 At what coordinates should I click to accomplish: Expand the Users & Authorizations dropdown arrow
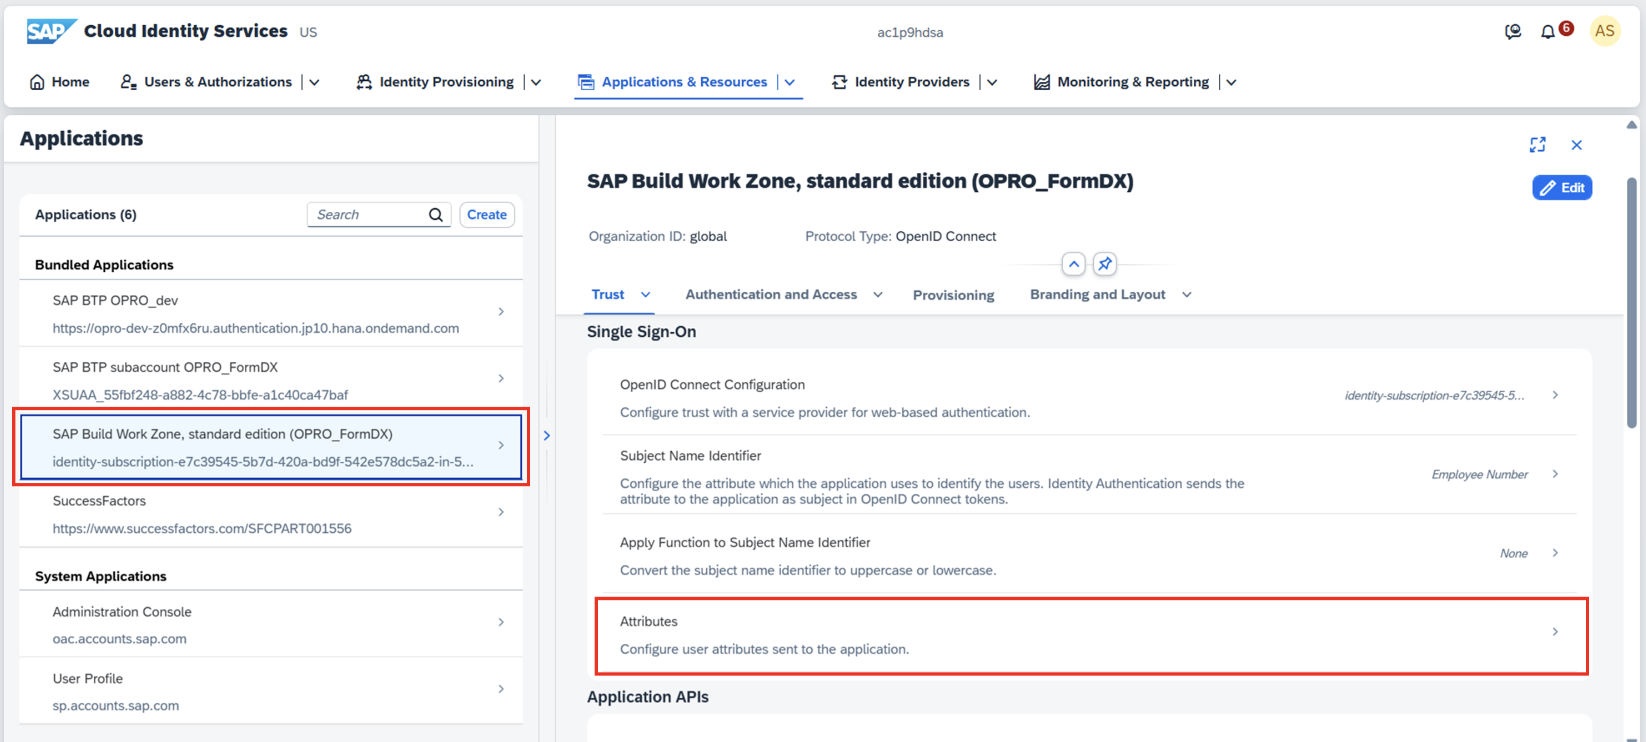314,82
